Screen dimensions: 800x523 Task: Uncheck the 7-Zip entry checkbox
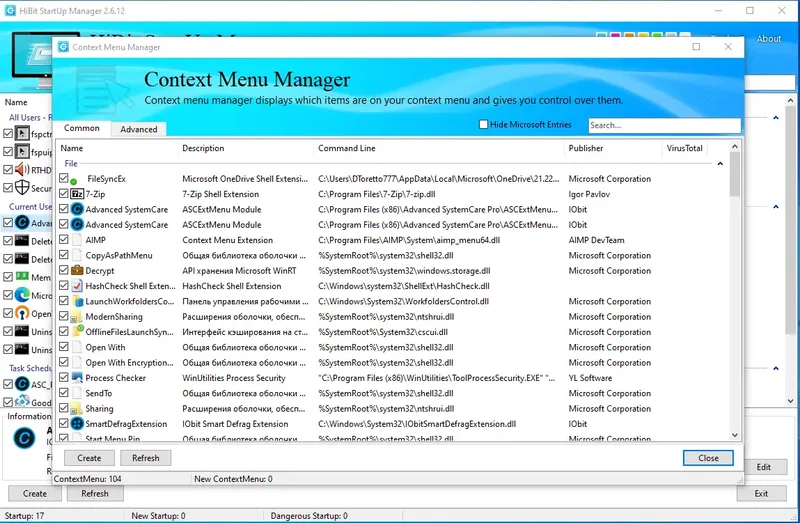coord(63,193)
